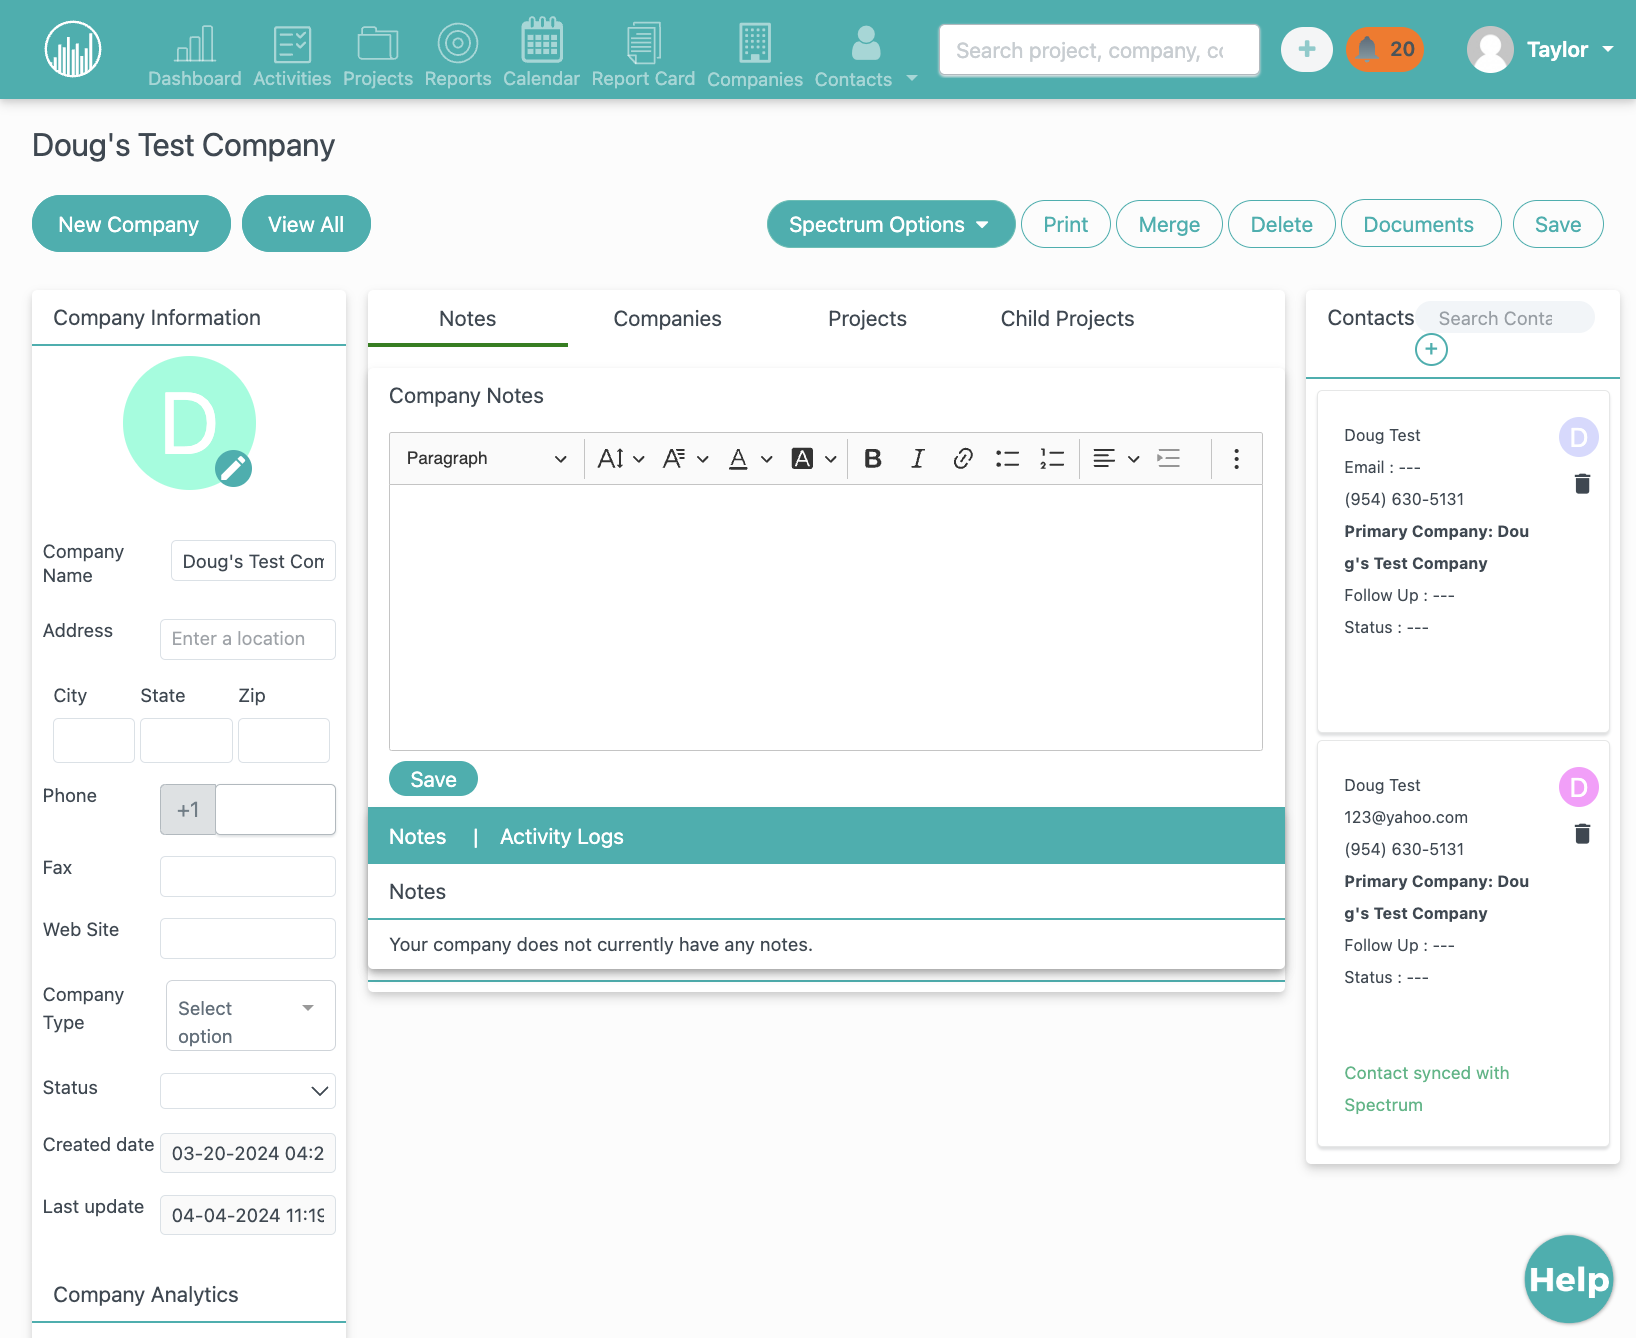Open the Contacts person icon

point(866,44)
